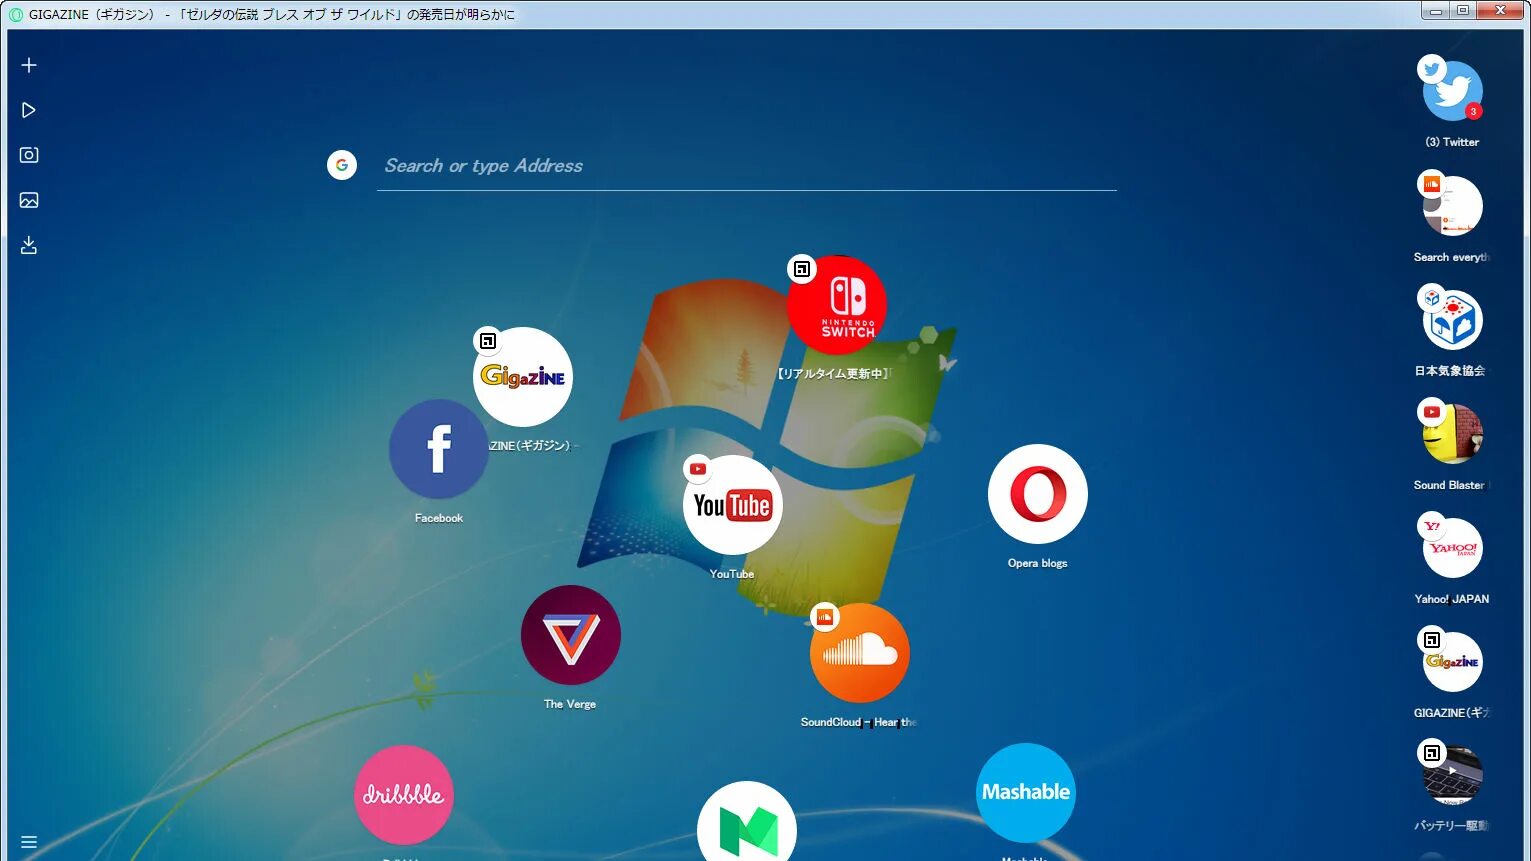1531x861 pixels.
Task: Open the Mashable bubble
Action: [x=1026, y=793]
